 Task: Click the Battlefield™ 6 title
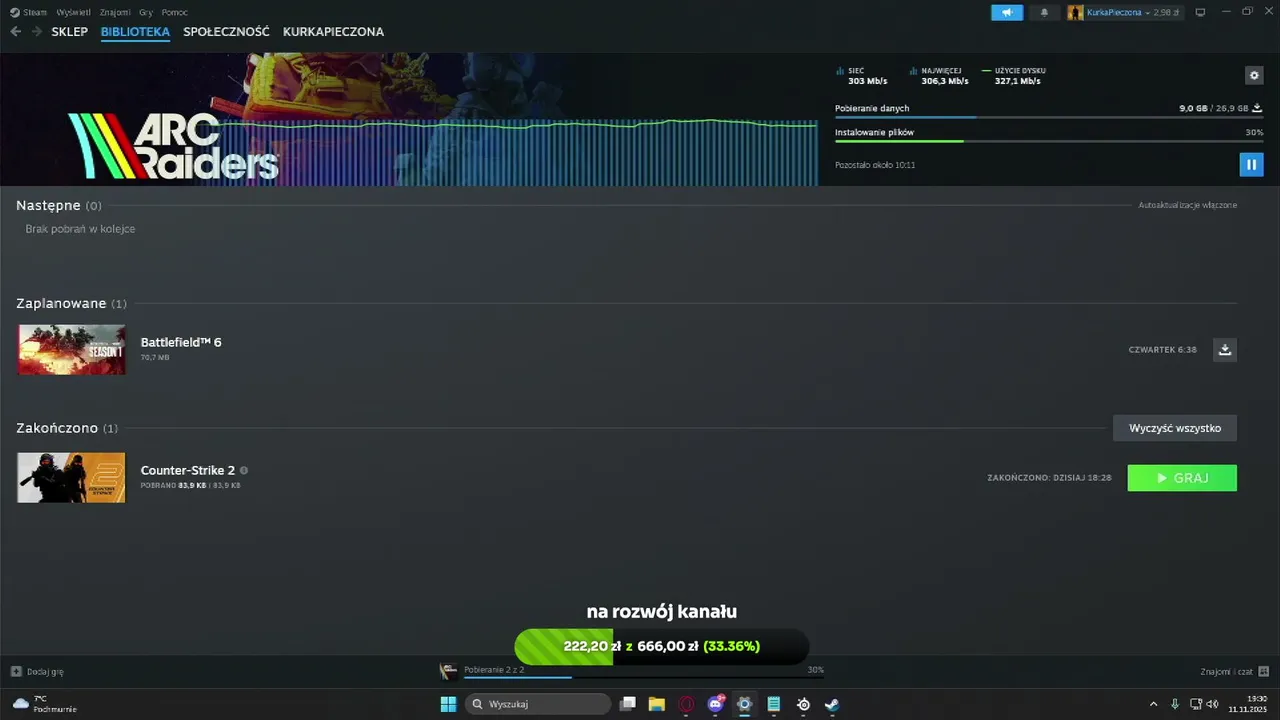(181, 342)
